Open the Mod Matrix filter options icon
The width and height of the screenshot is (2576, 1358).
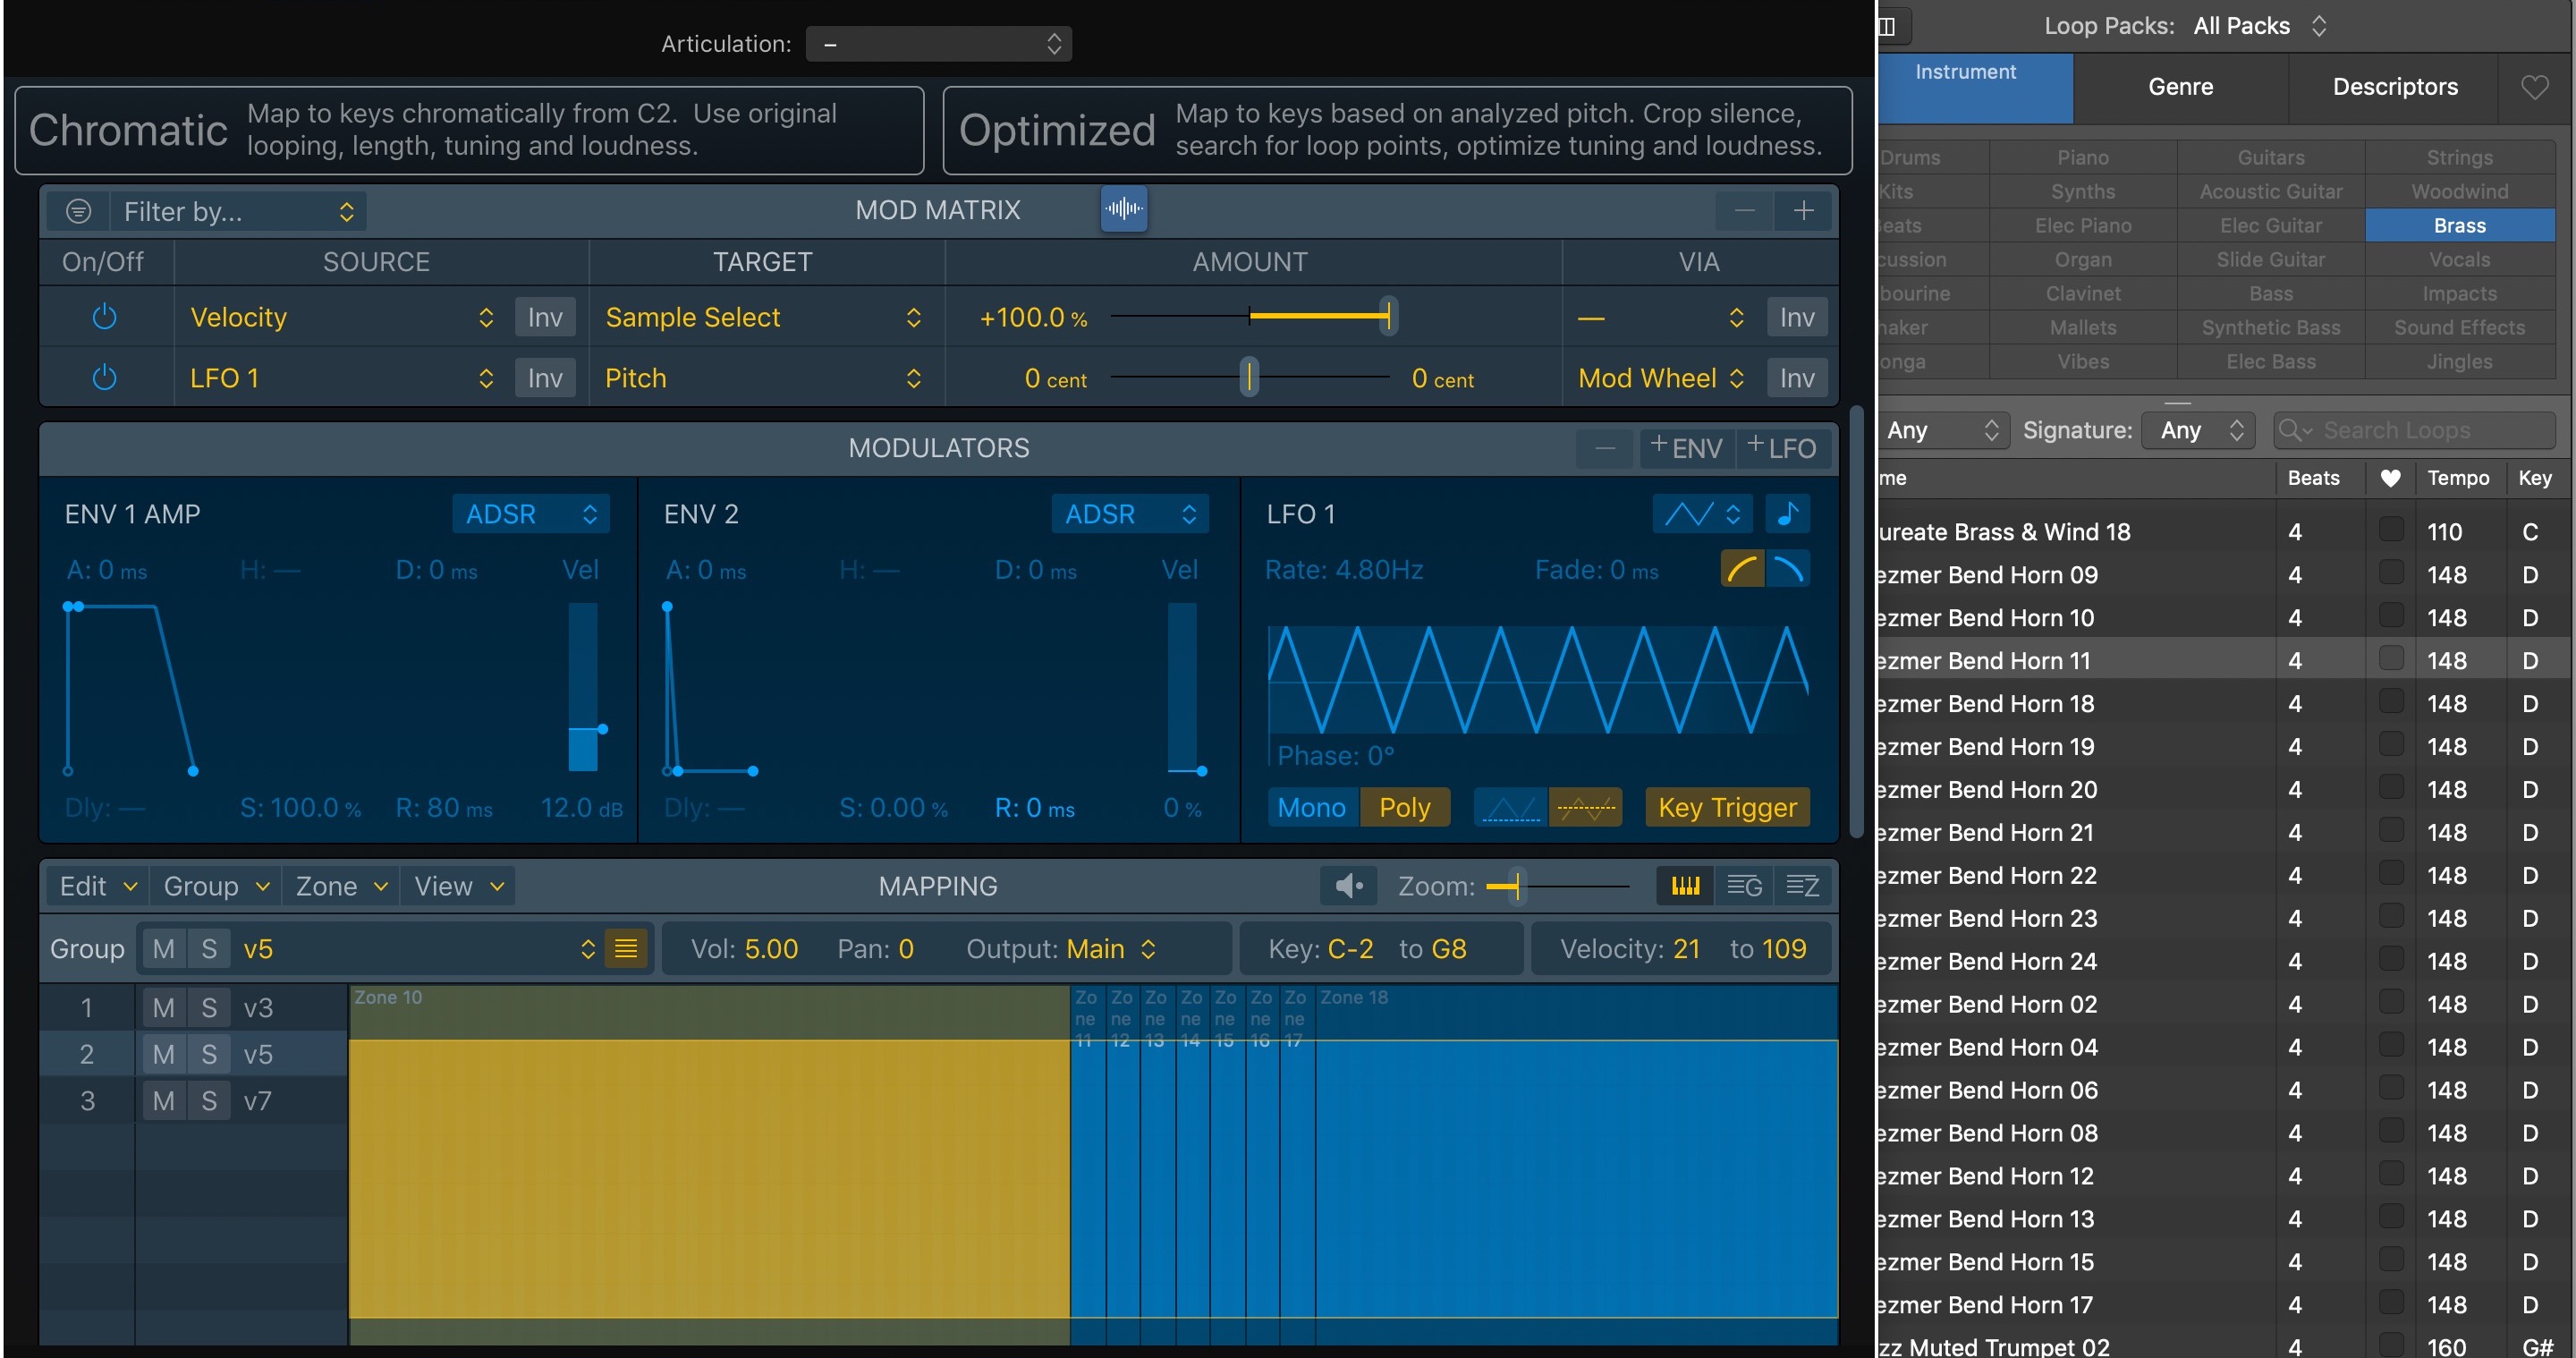[78, 210]
